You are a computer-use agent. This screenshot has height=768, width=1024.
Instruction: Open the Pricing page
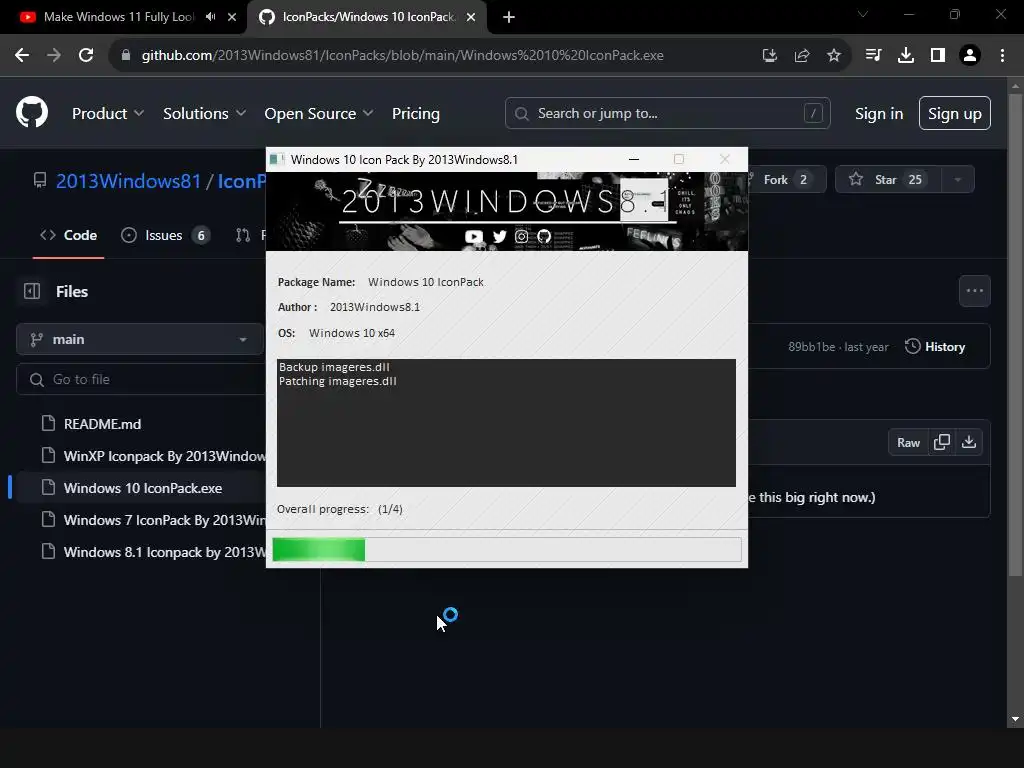pos(415,114)
